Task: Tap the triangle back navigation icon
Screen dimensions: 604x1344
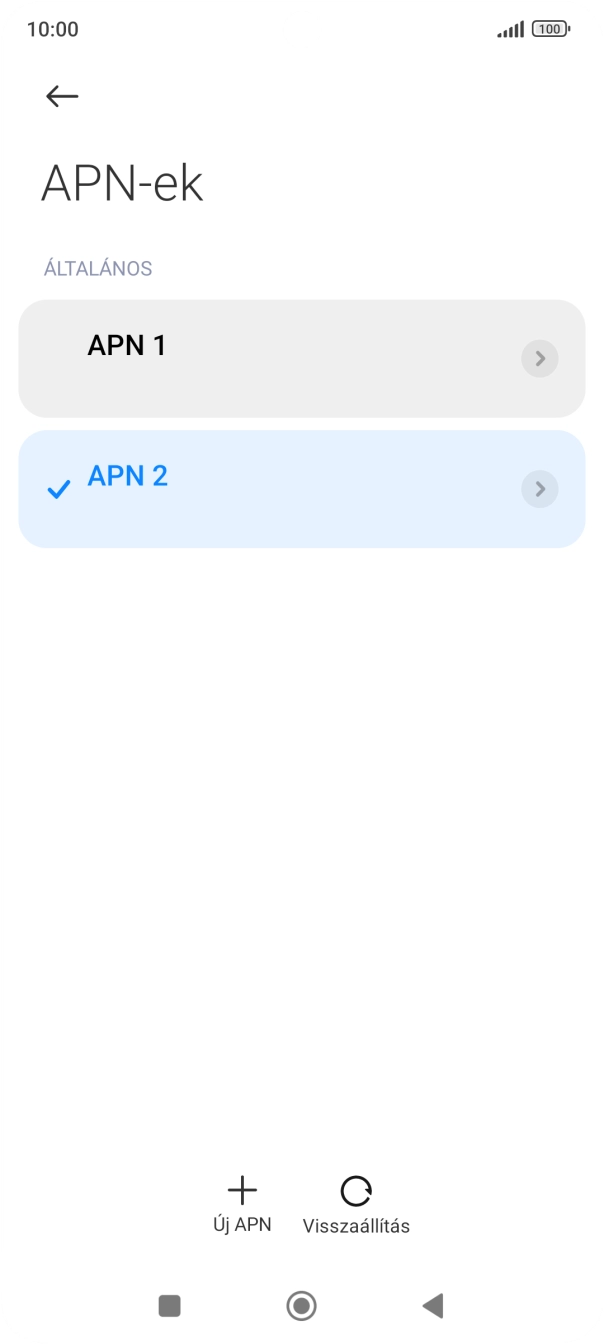Action: [433, 1305]
